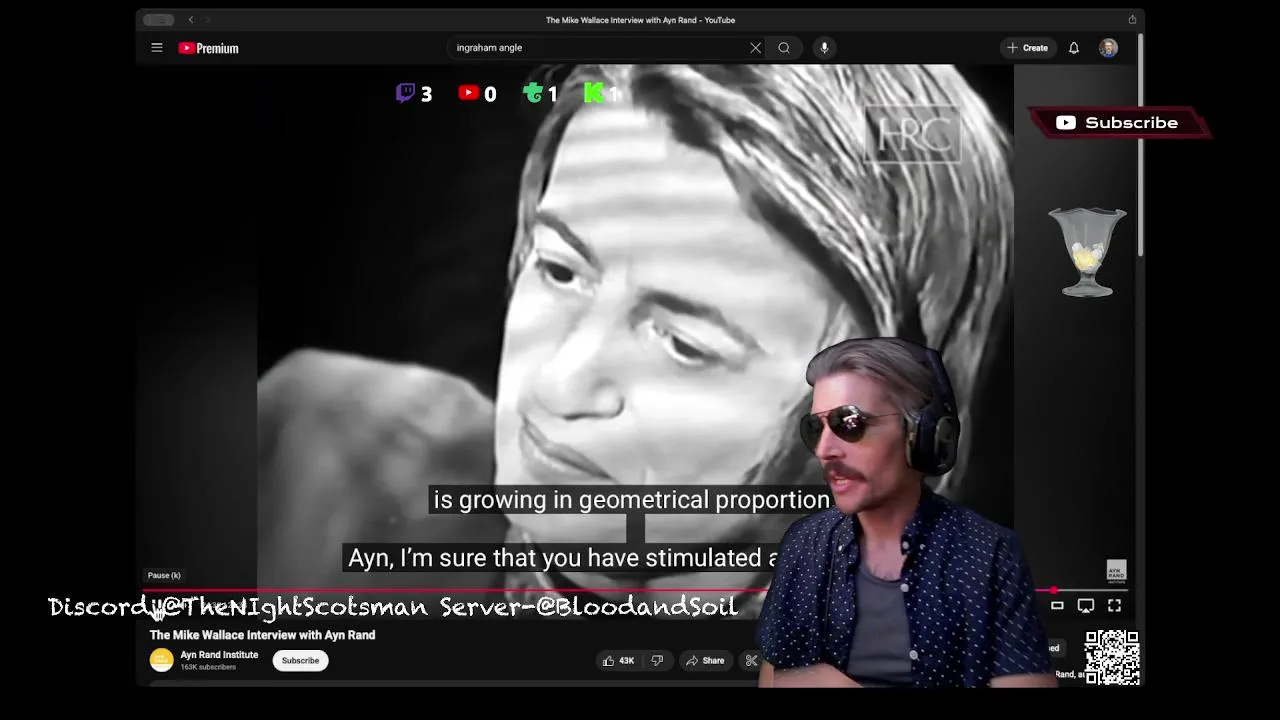Click the QR code overlay
1280x720 pixels.
pyautogui.click(x=1112, y=657)
